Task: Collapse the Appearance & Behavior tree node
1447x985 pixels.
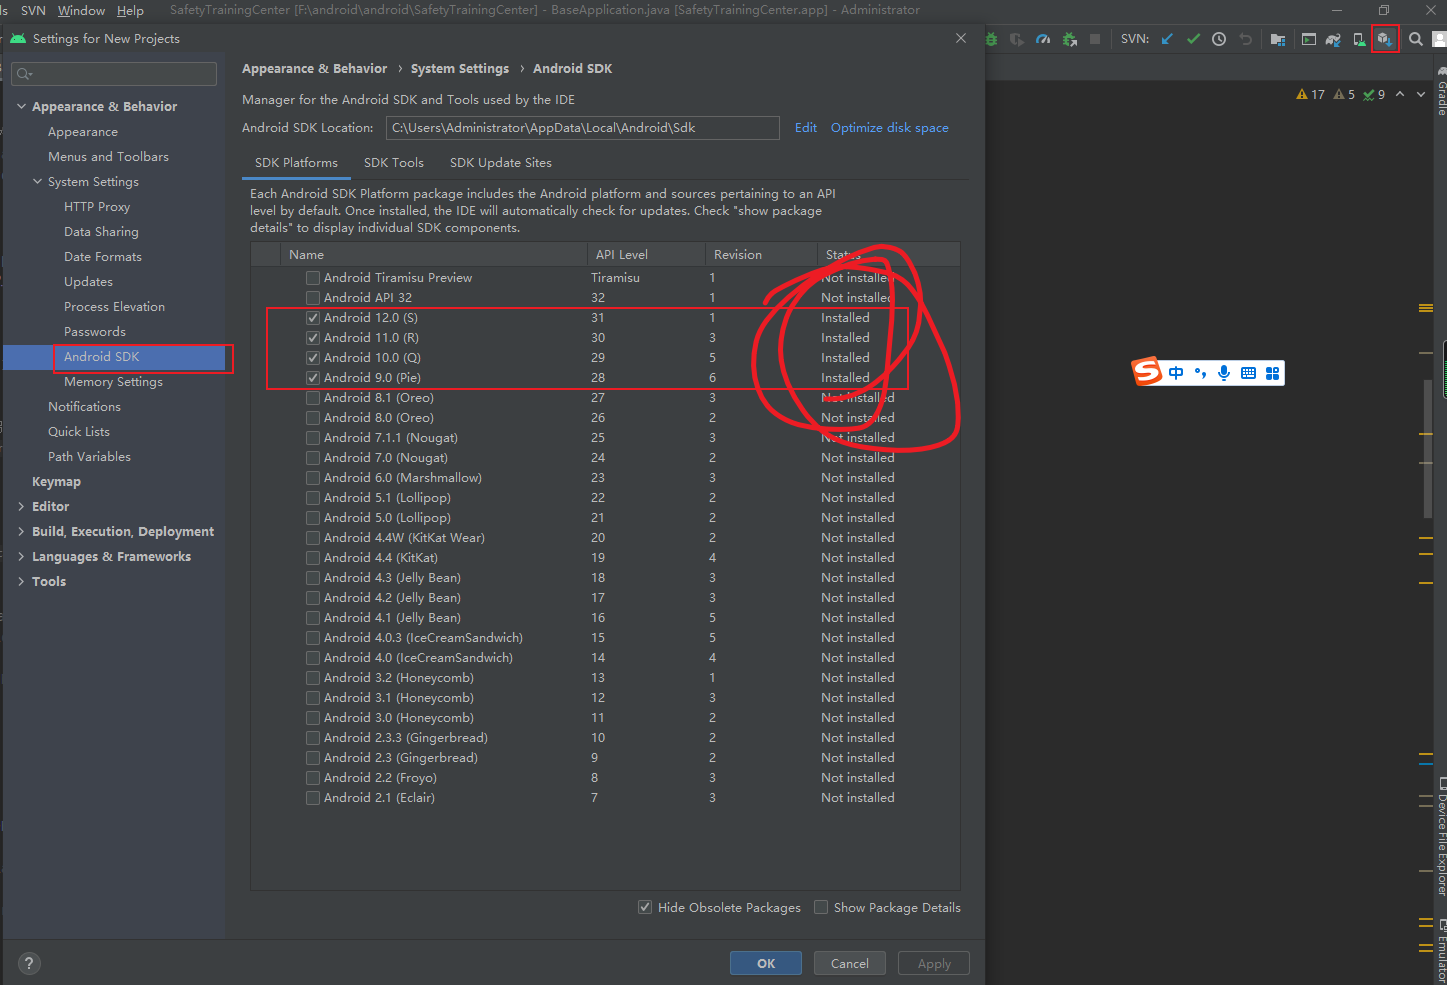Action: (21, 106)
